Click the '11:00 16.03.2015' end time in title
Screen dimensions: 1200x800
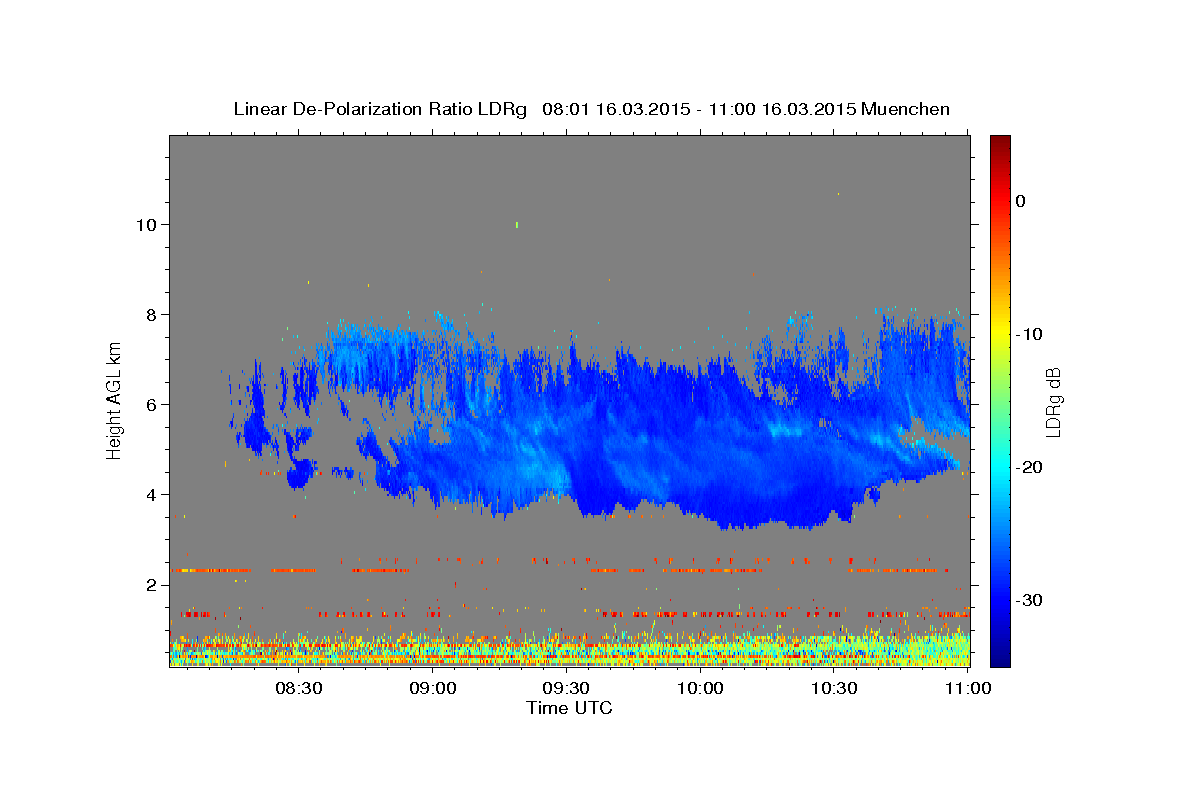click(782, 109)
